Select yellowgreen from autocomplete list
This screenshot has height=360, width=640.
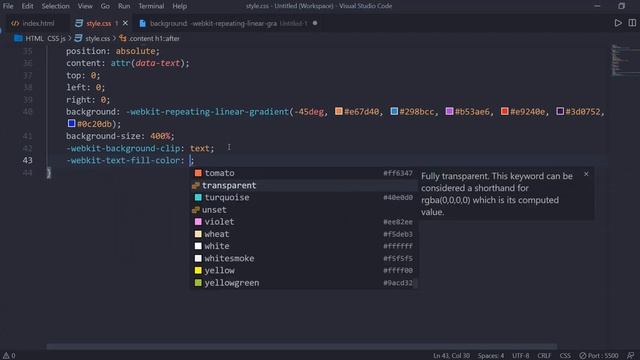pyautogui.click(x=304, y=283)
